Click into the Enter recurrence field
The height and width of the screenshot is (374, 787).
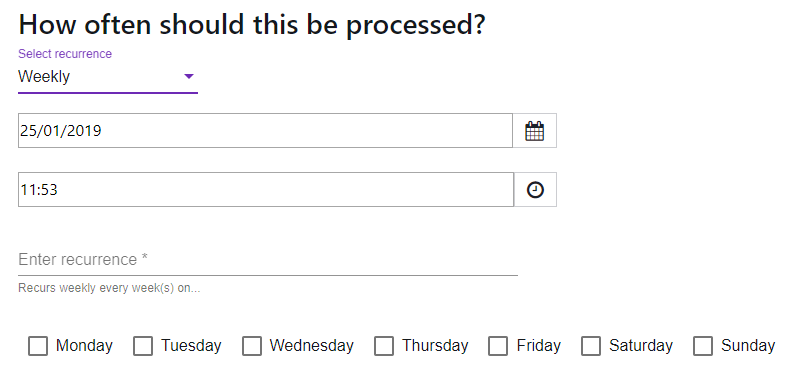(x=268, y=260)
